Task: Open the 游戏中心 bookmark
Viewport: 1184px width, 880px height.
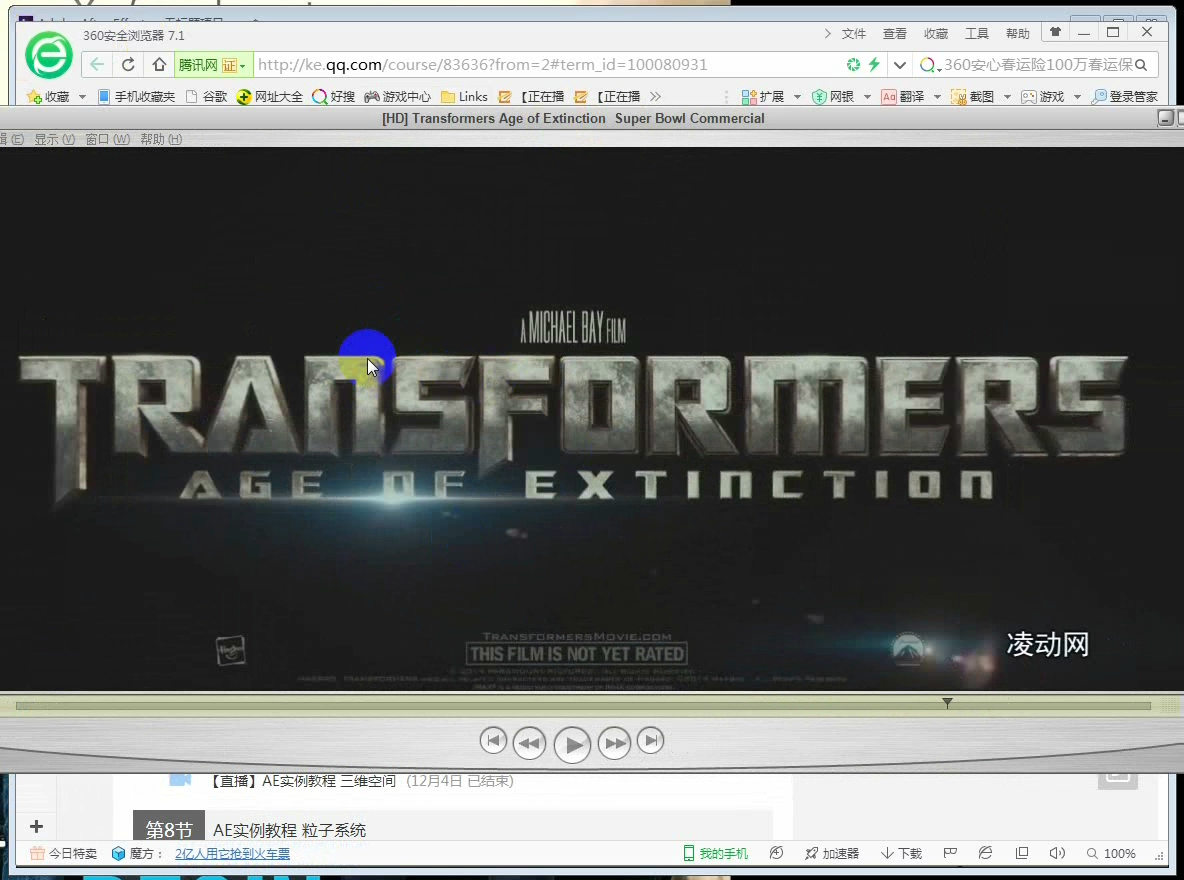Action: click(x=397, y=97)
